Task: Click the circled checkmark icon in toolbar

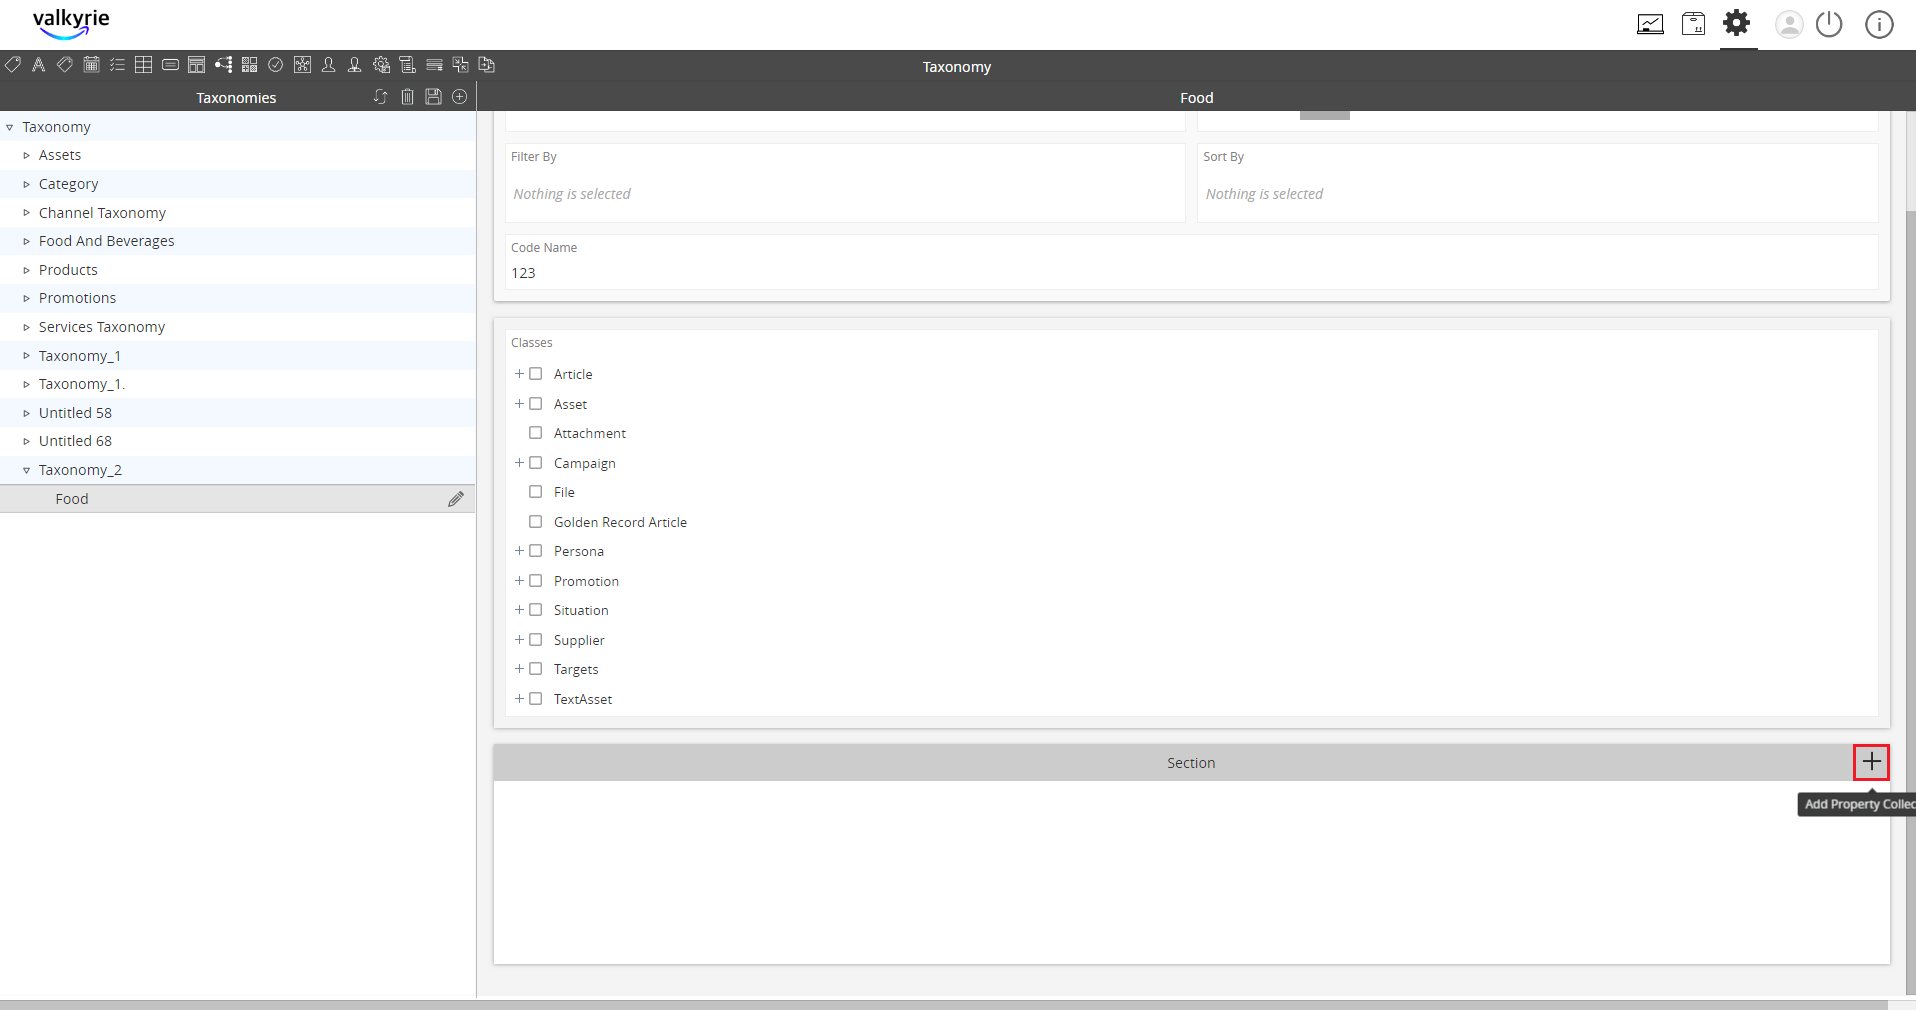Action: (x=276, y=65)
